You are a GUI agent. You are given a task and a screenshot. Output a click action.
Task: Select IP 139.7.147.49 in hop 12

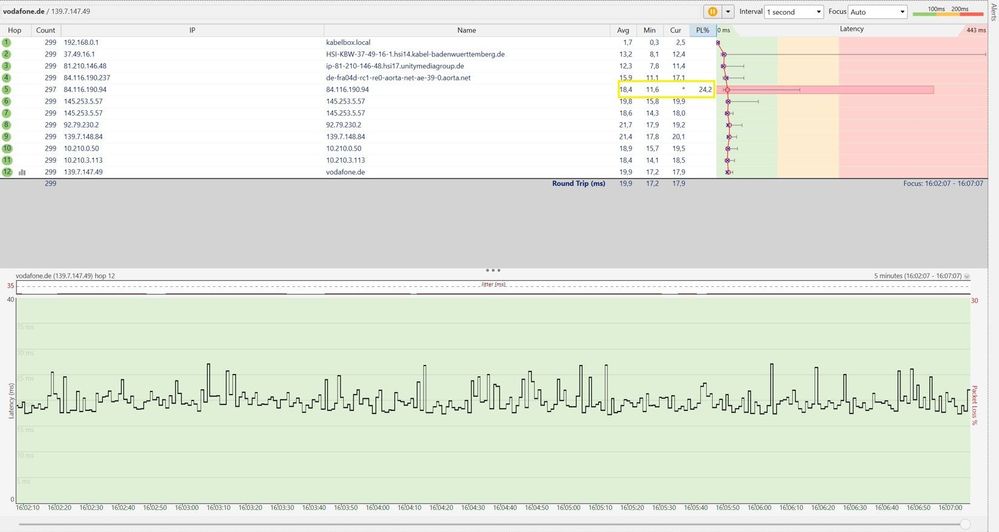(83, 172)
